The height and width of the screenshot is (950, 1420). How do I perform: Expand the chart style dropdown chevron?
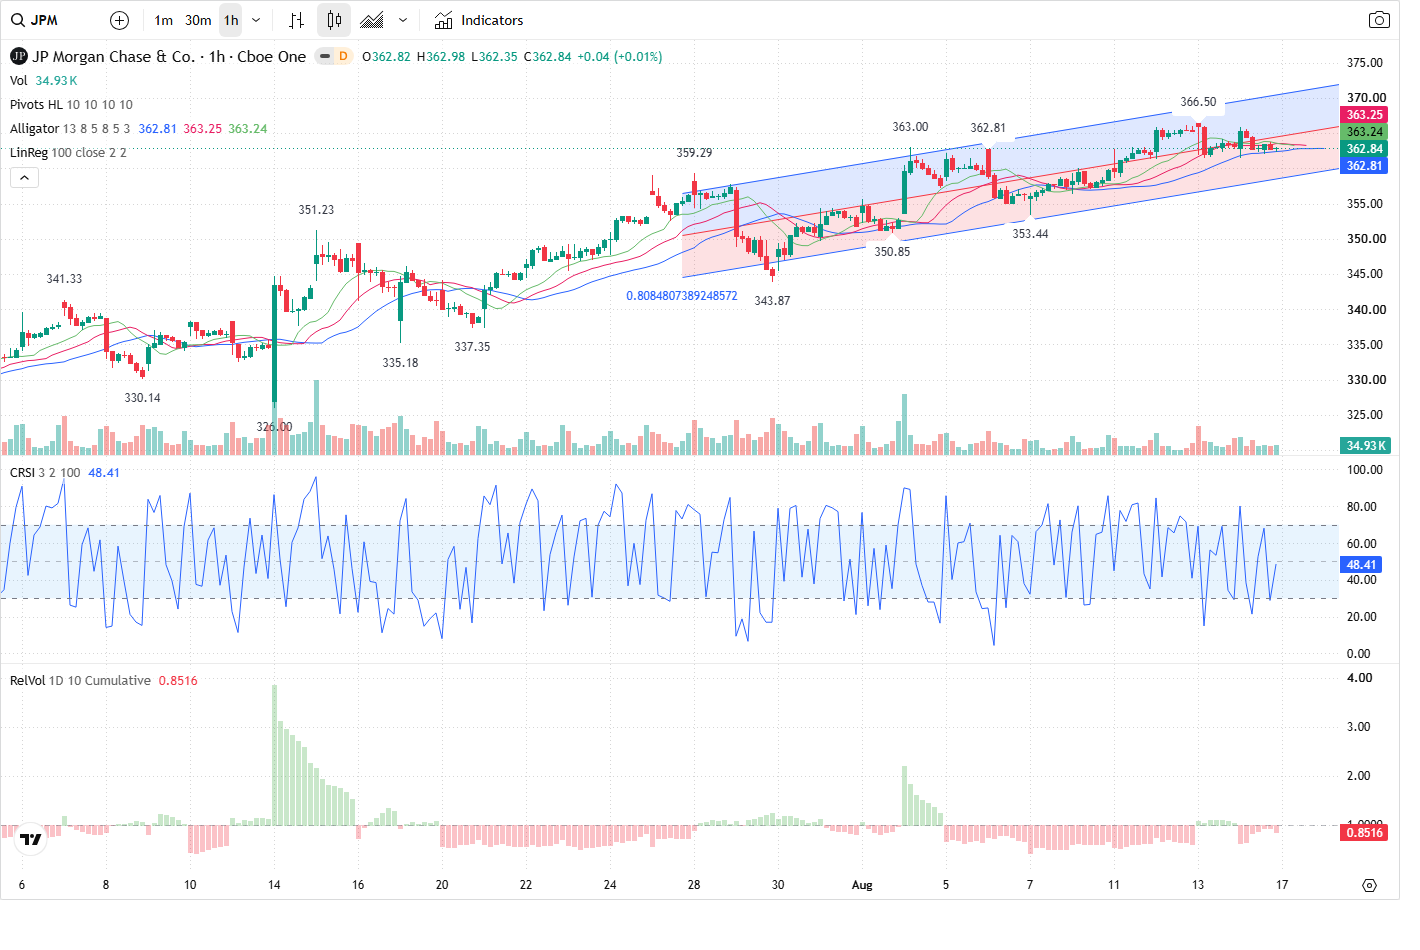[403, 20]
